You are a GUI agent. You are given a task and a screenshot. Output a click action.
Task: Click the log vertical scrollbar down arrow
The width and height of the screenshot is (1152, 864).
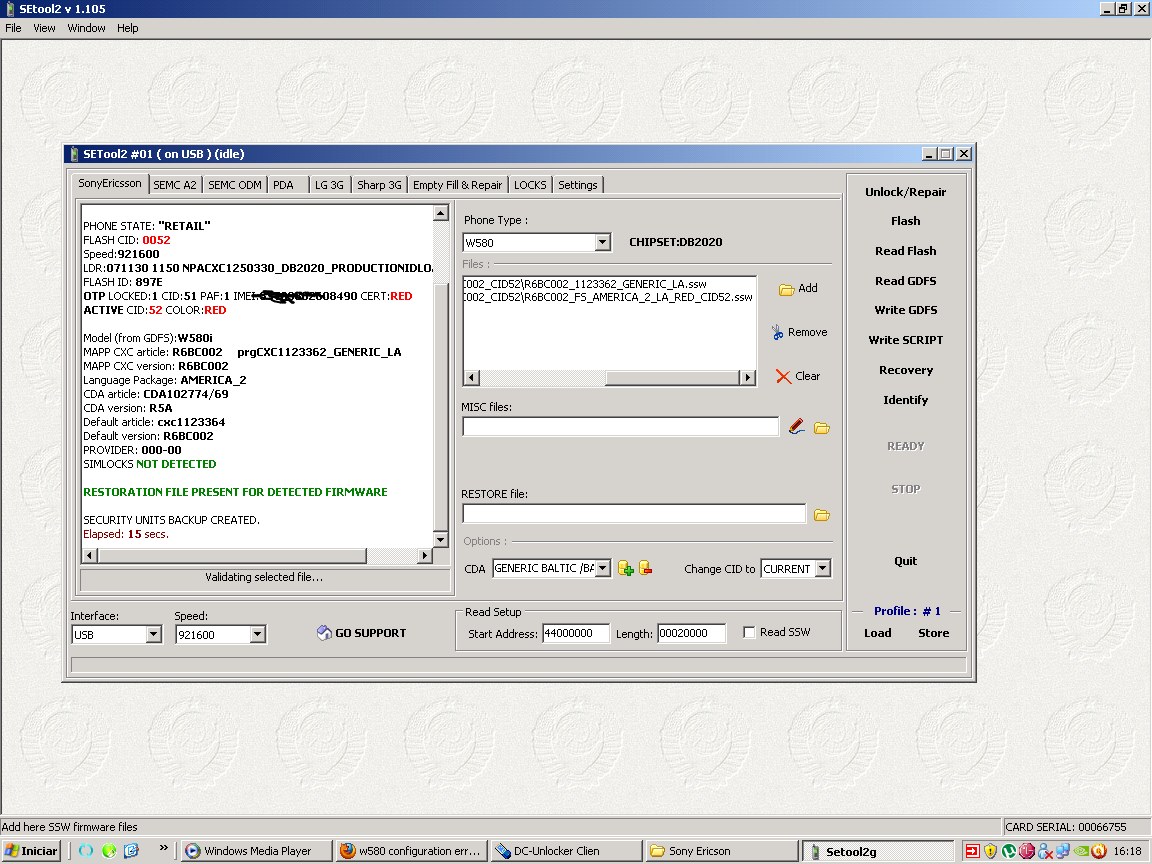441,540
